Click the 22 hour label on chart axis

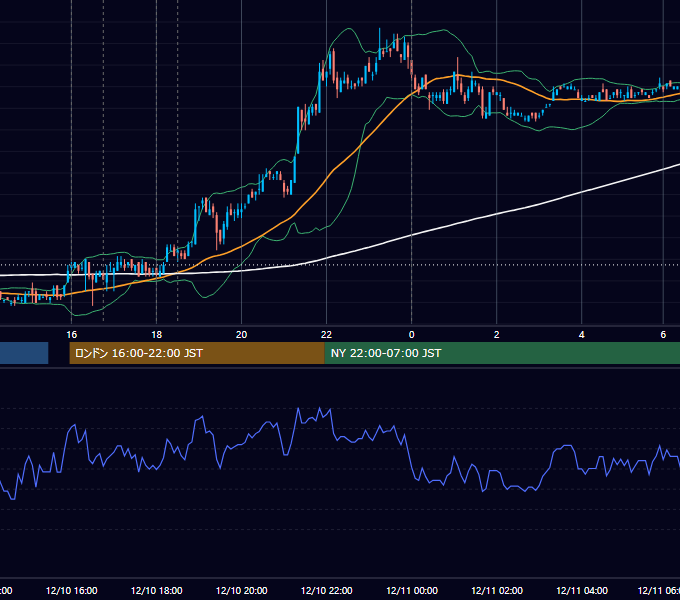[x=327, y=335]
